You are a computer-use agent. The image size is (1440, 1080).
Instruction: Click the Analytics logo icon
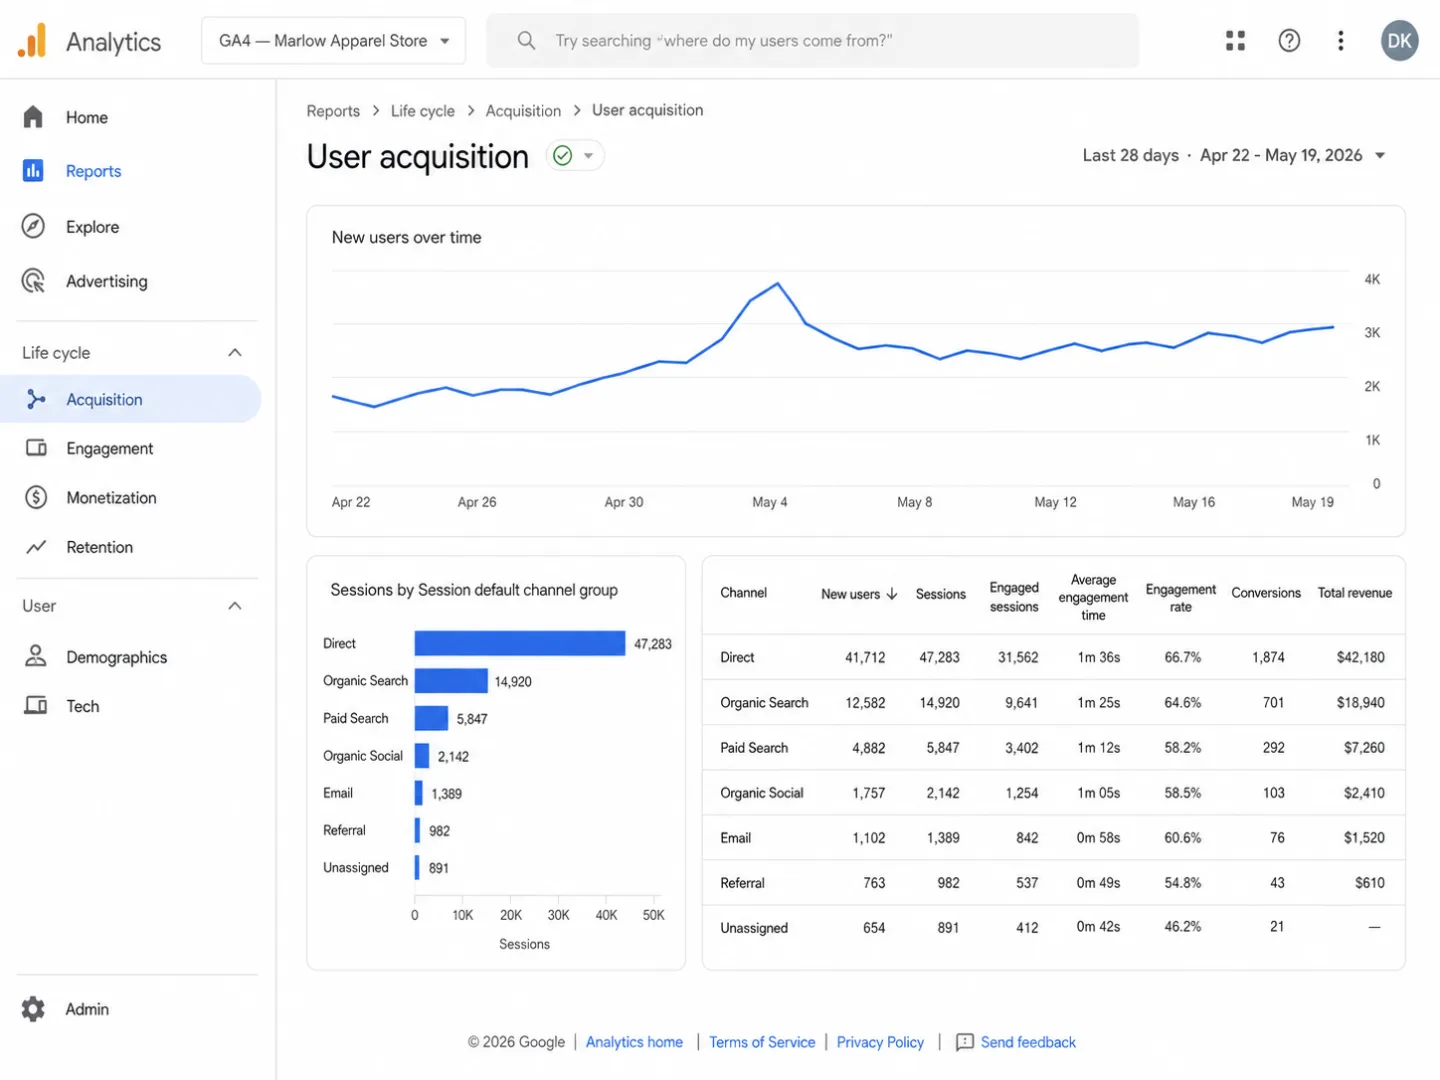click(x=32, y=41)
